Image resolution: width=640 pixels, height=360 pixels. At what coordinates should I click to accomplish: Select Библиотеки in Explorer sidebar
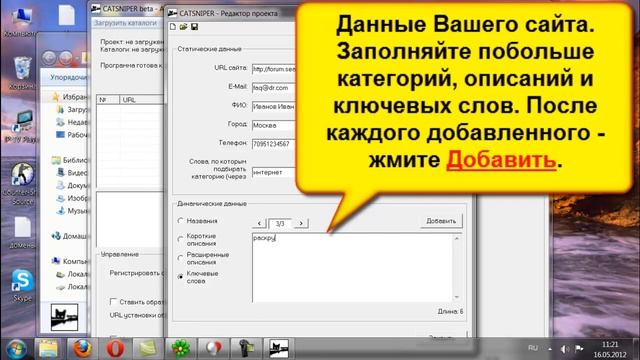point(69,160)
